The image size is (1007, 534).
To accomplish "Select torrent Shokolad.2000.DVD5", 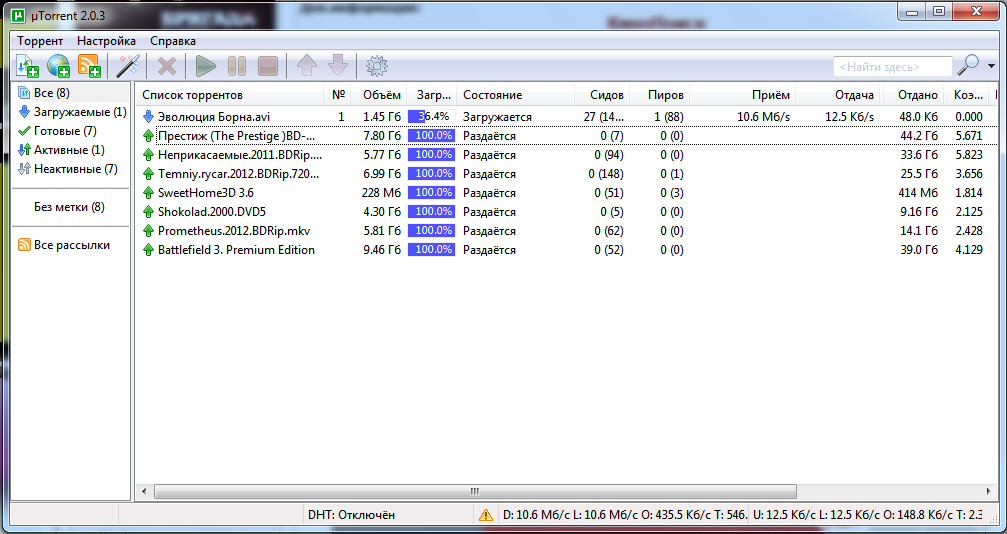I will (x=212, y=212).
